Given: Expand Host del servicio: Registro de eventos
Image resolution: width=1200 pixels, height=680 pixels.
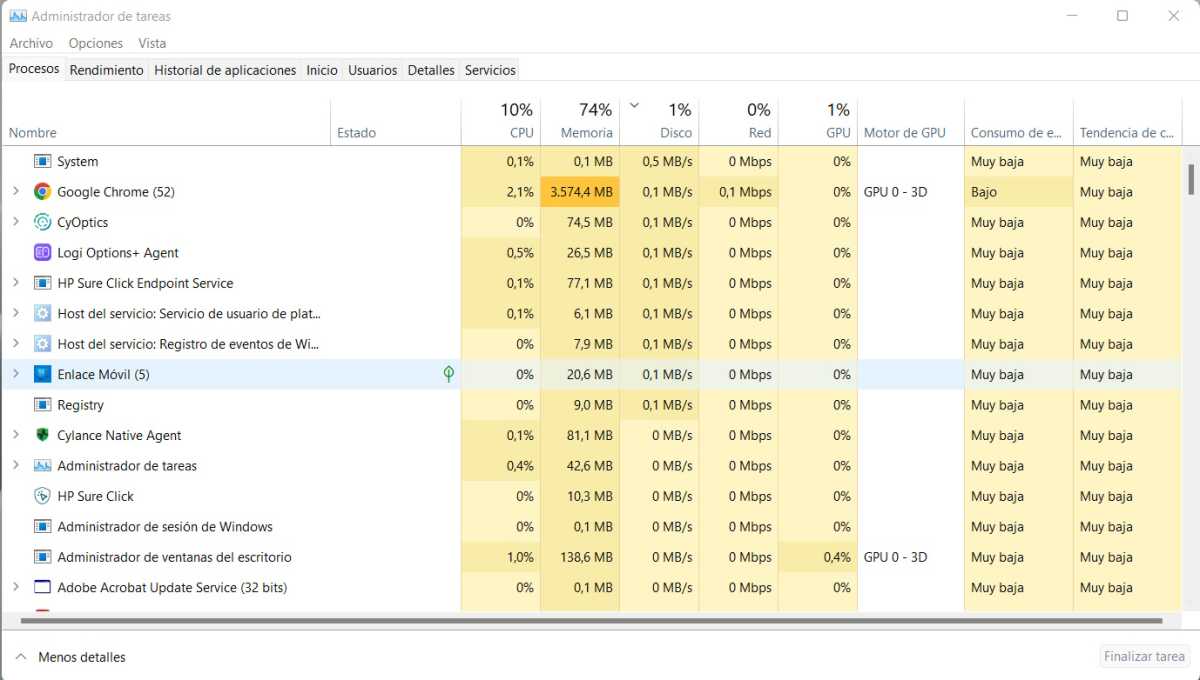Looking at the screenshot, I should 15,344.
